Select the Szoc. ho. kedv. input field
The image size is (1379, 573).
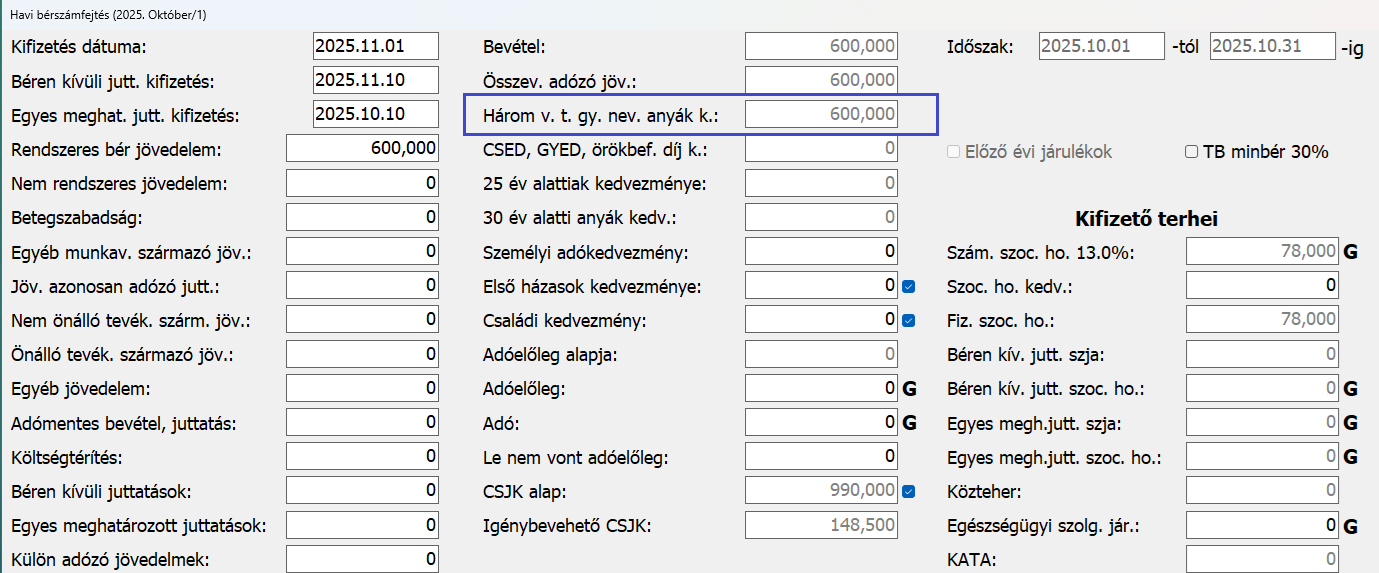tap(1262, 286)
